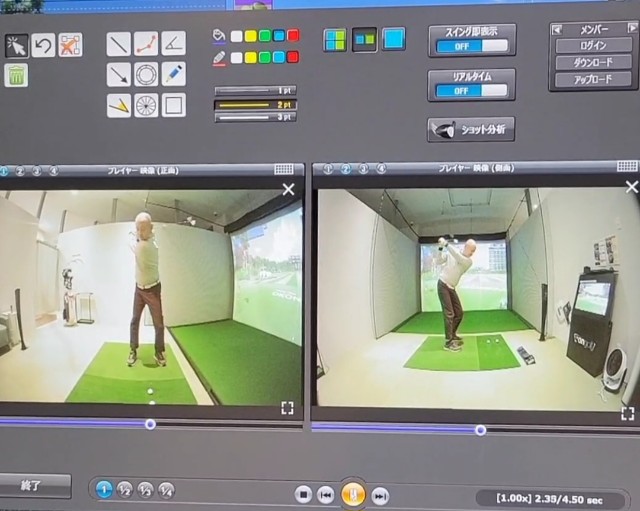Select the yellow V-angle tool

pos(119,106)
